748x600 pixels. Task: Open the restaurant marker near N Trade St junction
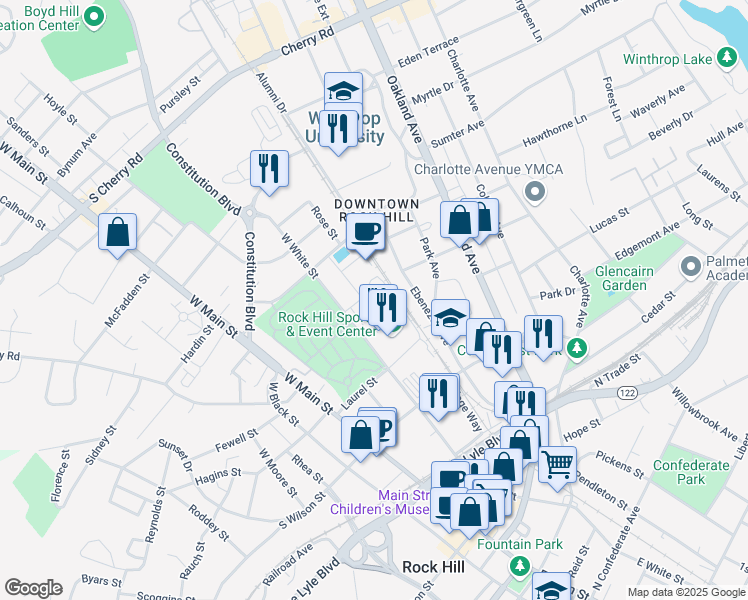click(526, 403)
